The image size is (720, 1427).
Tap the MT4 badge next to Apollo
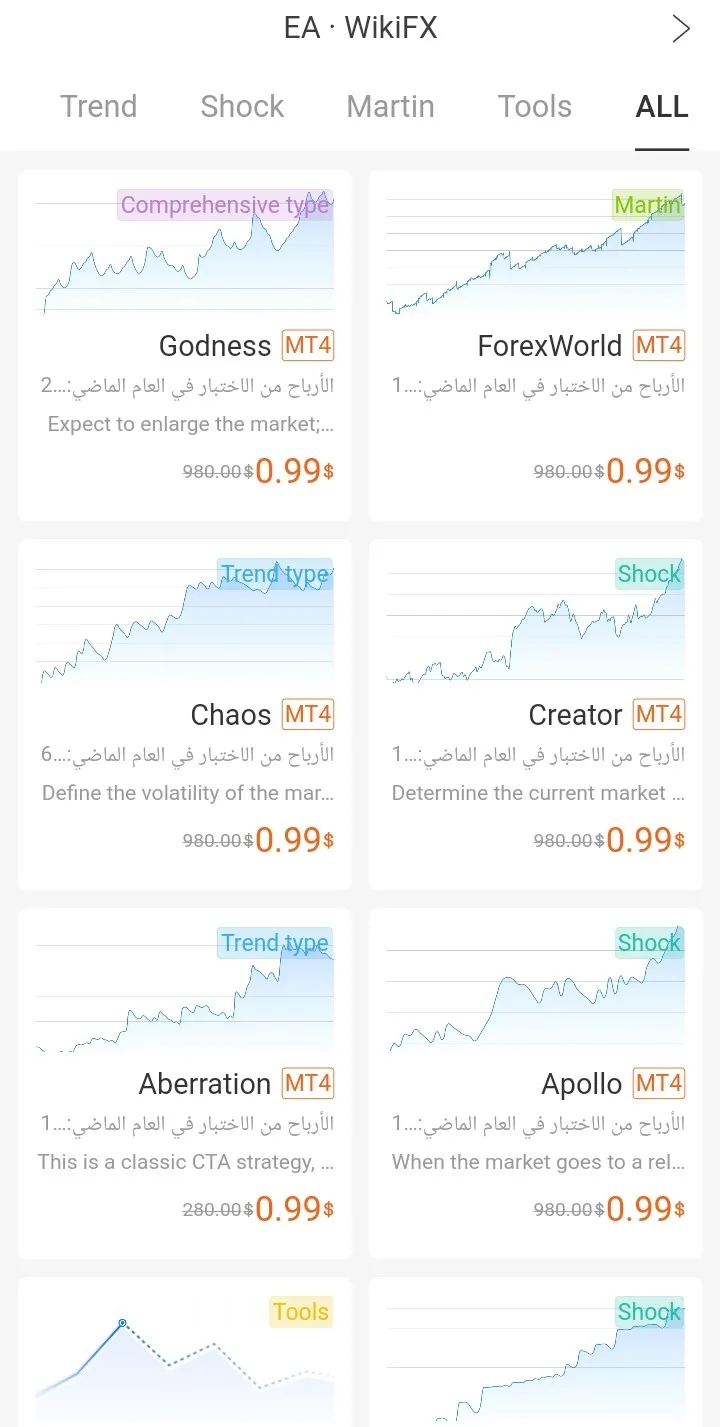pyautogui.click(x=659, y=1084)
